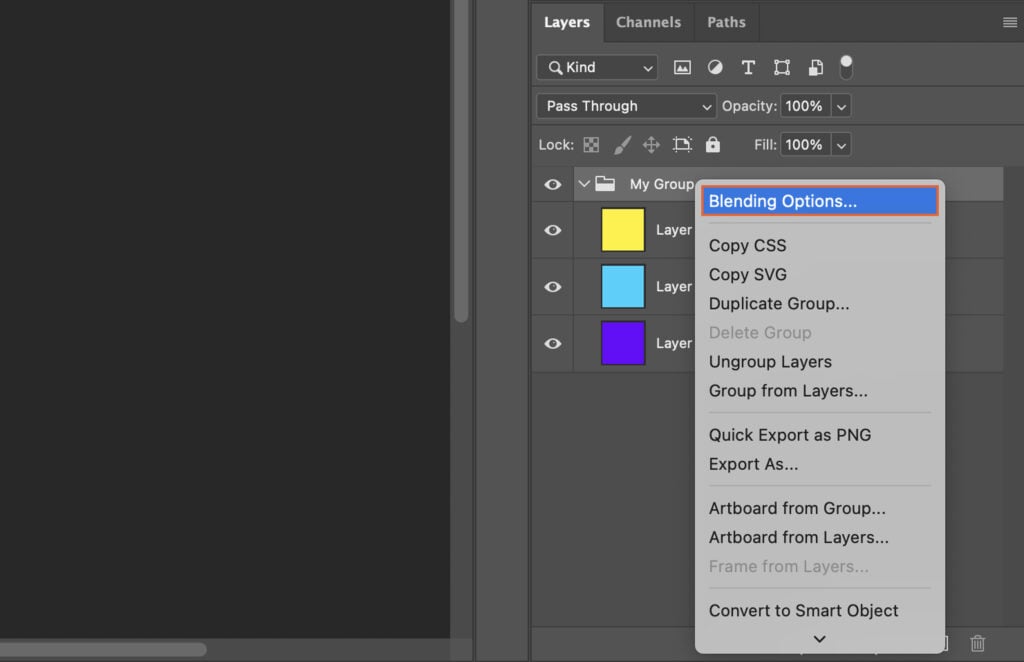Click the yellow layer thumbnail
The image size is (1024, 662).
[x=622, y=229]
